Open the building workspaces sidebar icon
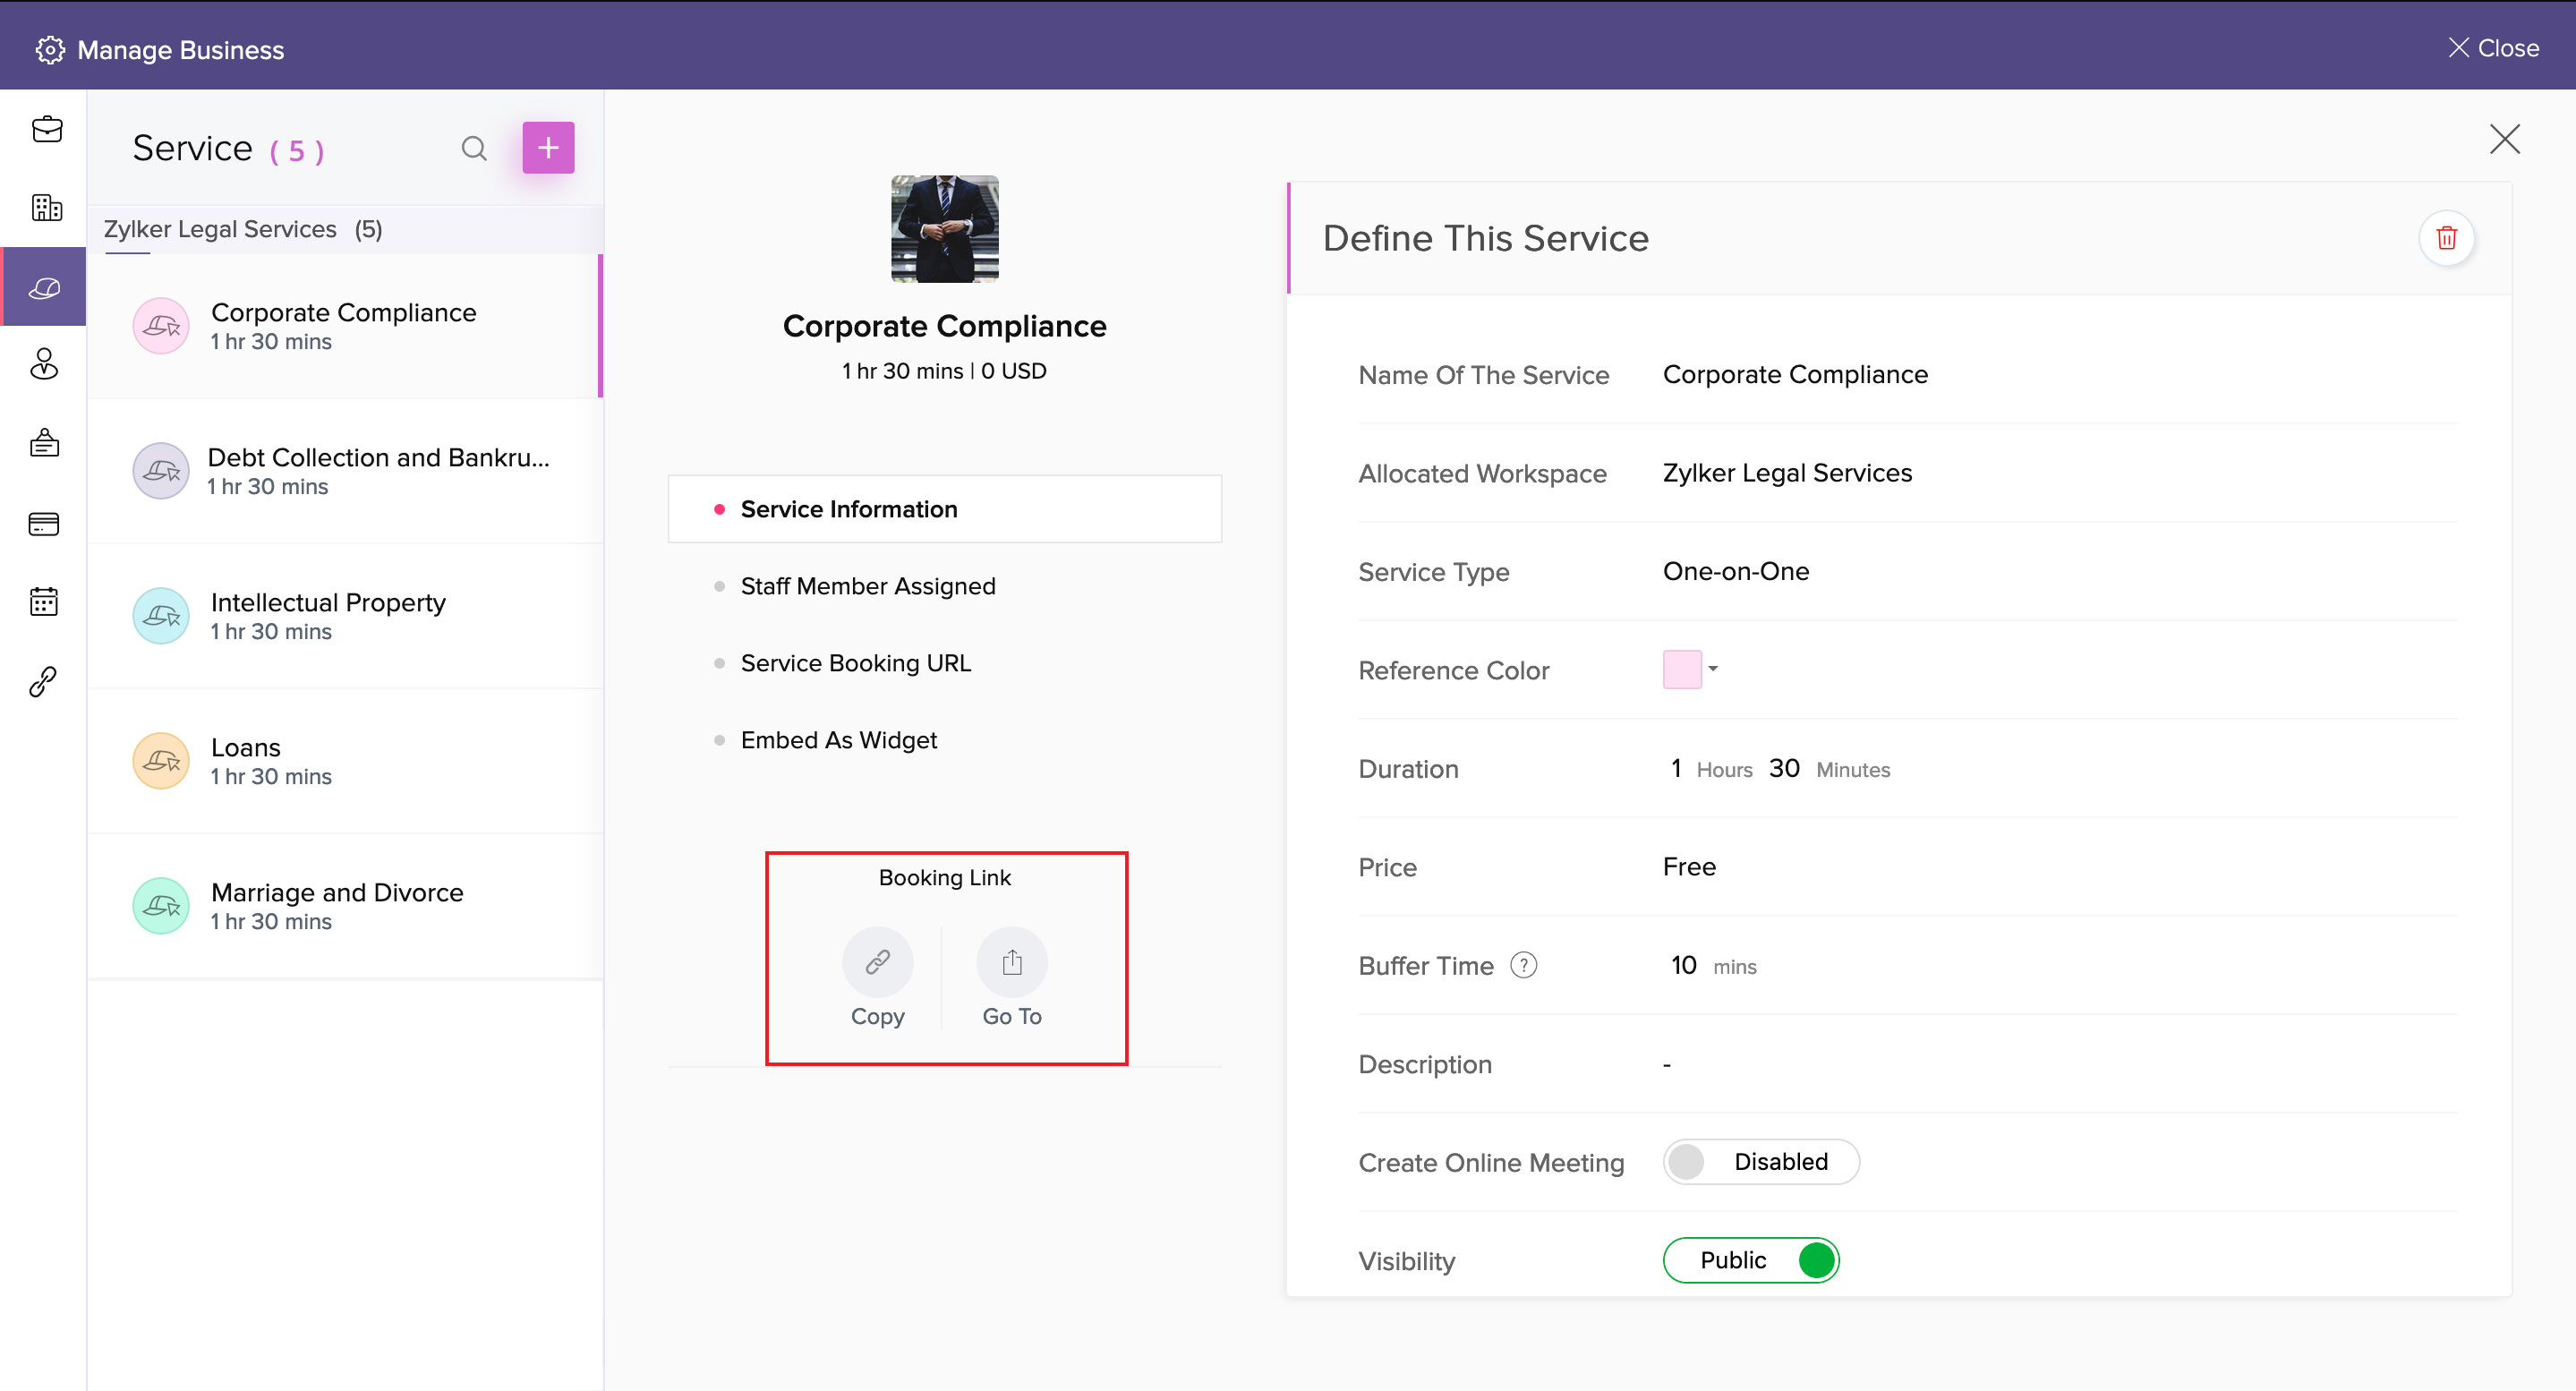The height and width of the screenshot is (1391, 2576). (x=46, y=208)
